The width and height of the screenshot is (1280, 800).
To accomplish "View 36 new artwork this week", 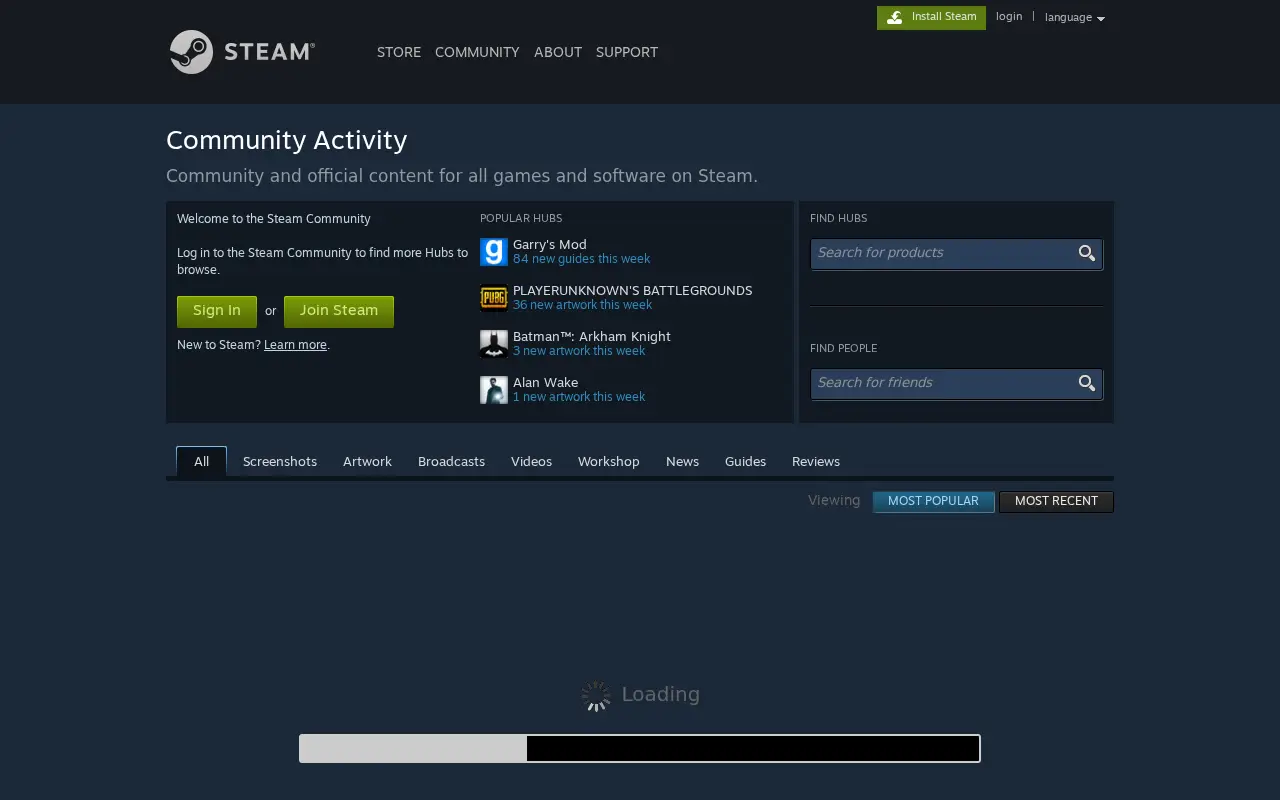I will [x=582, y=305].
